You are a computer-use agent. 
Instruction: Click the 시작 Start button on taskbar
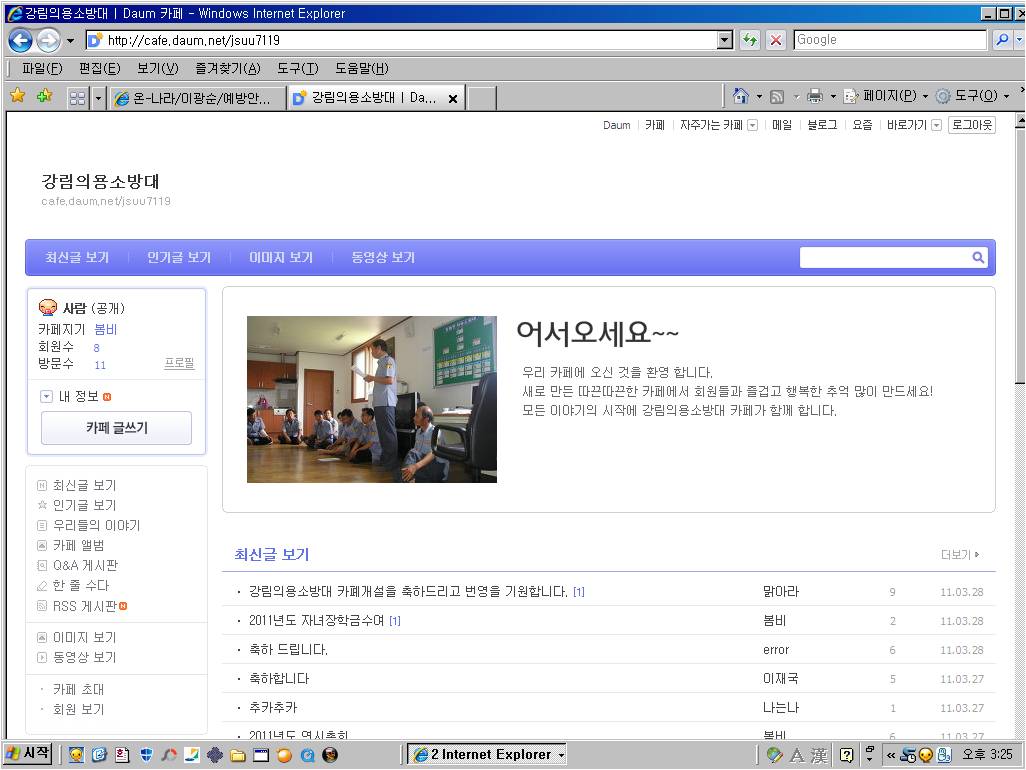pos(28,754)
